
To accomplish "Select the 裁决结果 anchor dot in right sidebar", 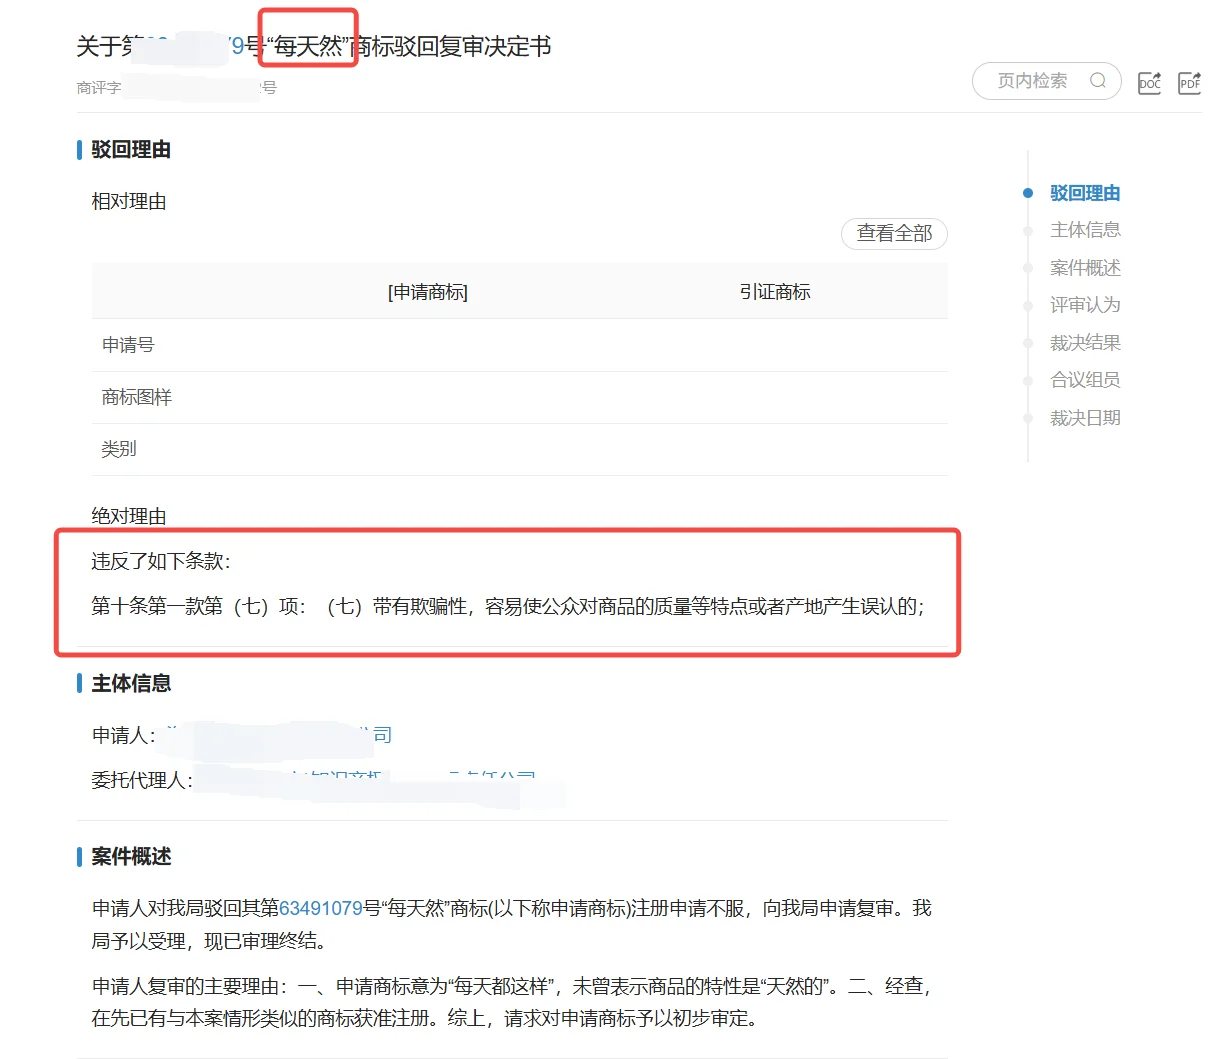I will pos(1029,342).
